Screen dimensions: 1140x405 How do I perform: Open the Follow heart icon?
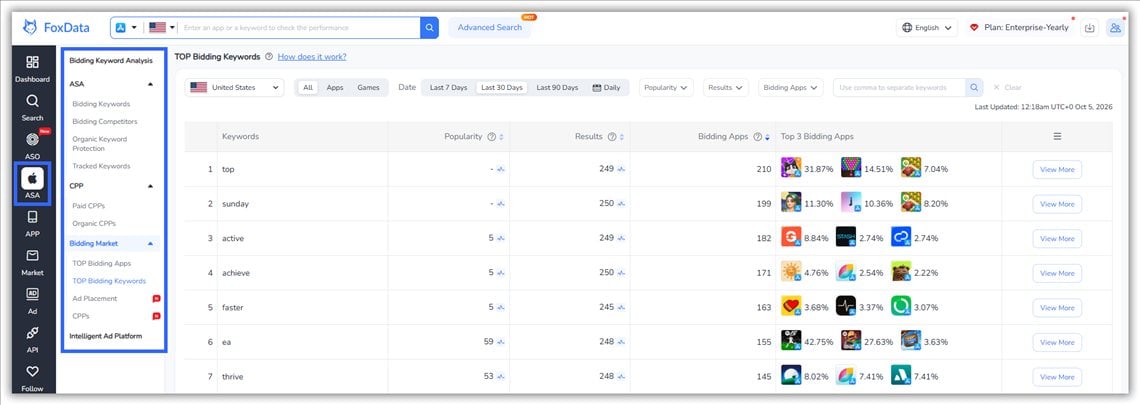33,372
